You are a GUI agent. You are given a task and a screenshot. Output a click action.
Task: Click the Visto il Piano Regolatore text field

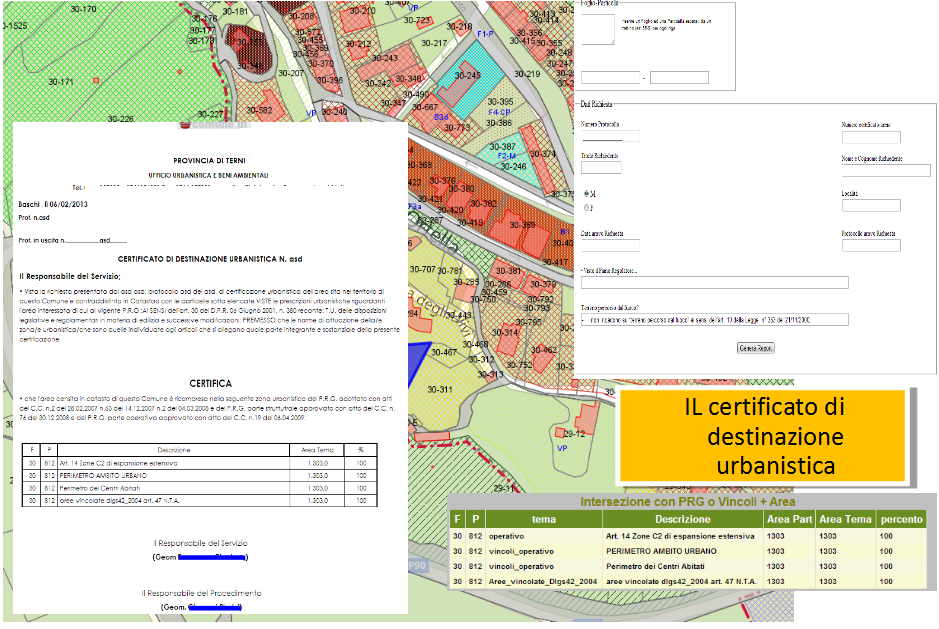714,283
